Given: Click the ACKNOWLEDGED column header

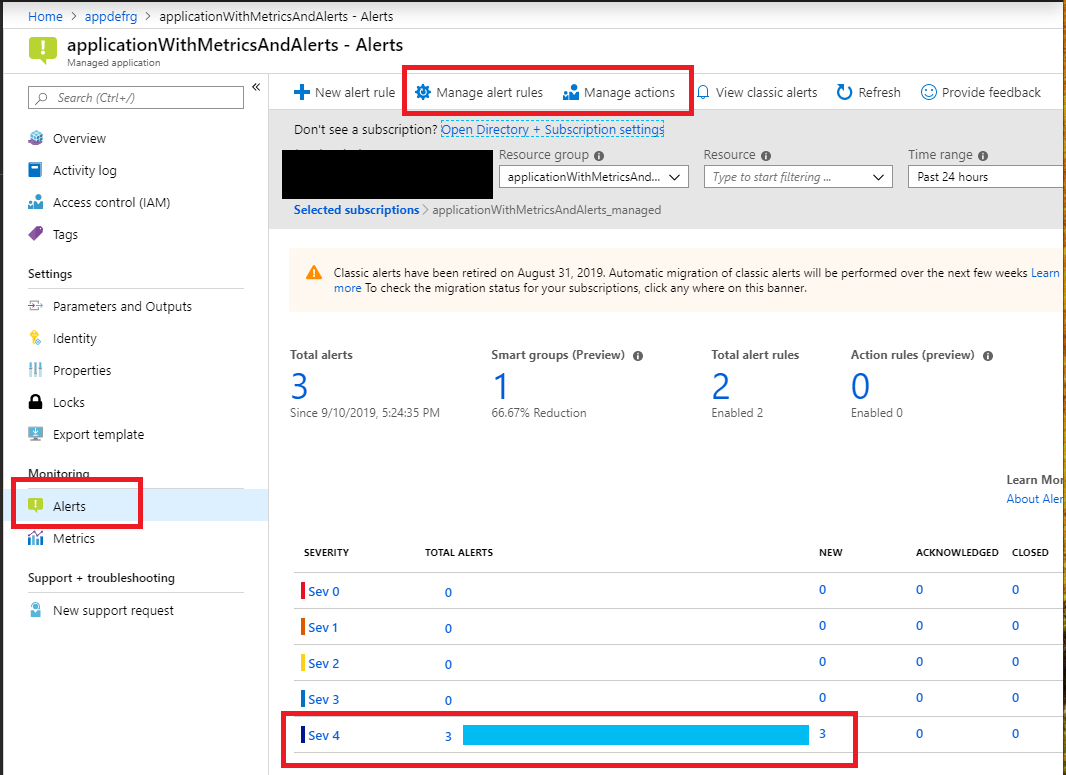Looking at the screenshot, I should point(957,552).
